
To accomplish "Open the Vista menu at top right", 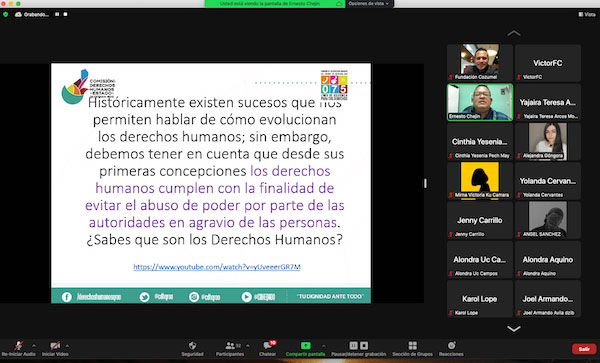I will point(587,15).
